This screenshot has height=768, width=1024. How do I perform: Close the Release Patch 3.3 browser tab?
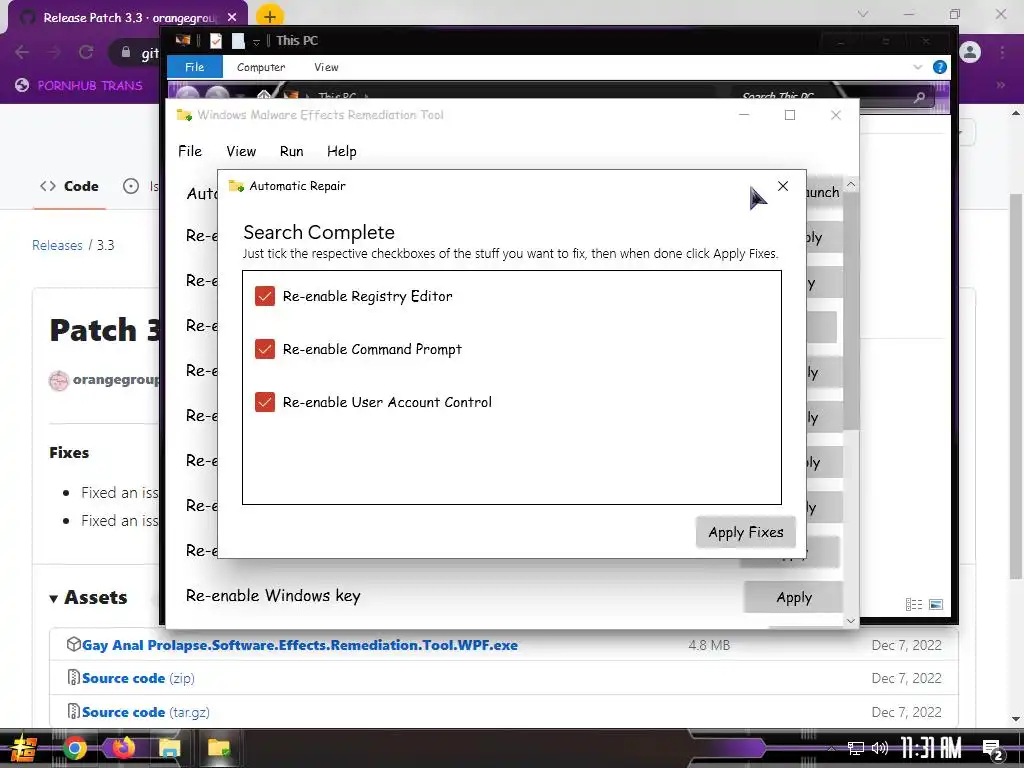[232, 18]
